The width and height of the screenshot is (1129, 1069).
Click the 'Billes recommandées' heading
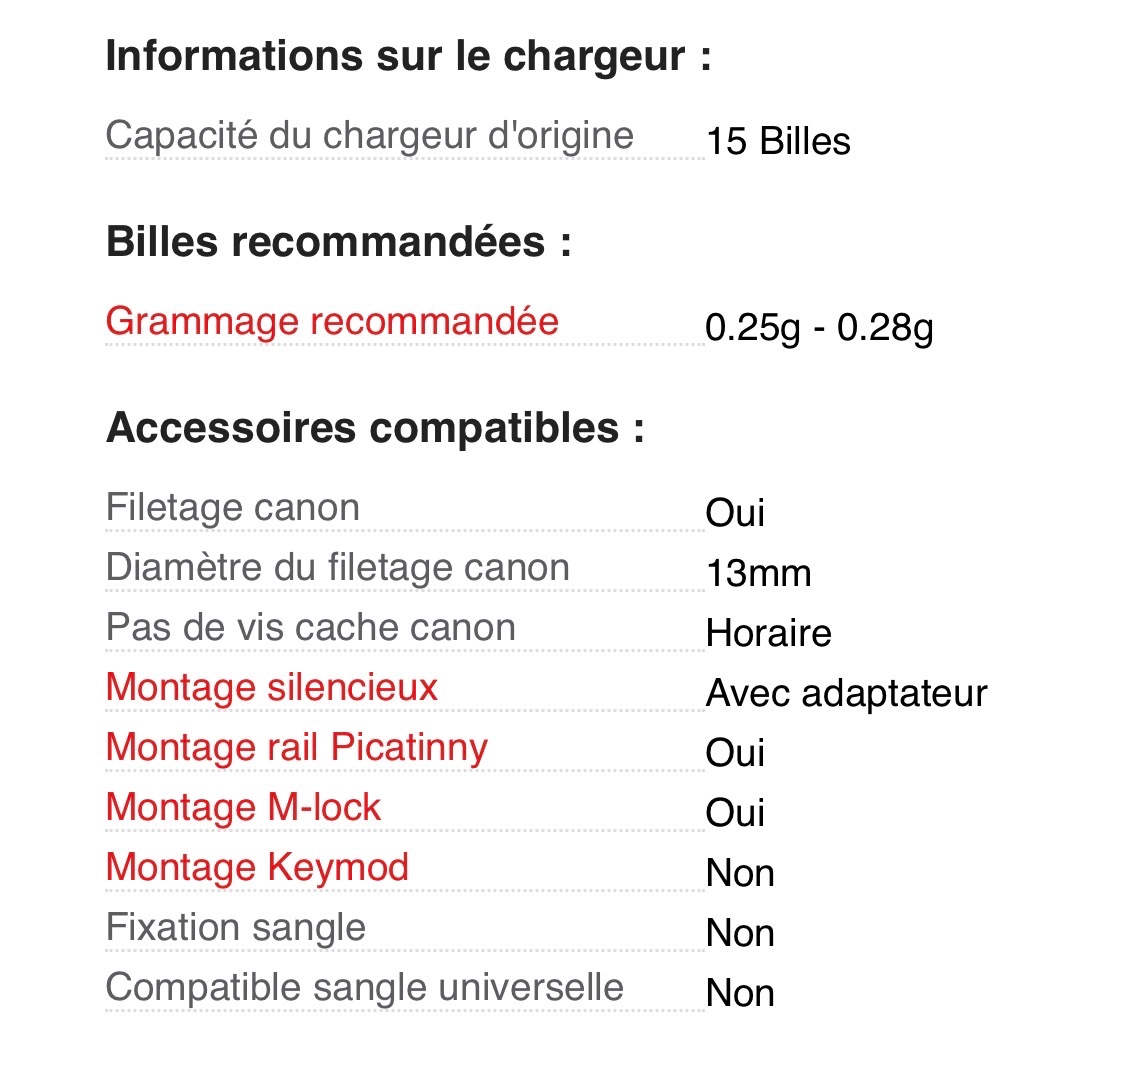[x=339, y=242]
